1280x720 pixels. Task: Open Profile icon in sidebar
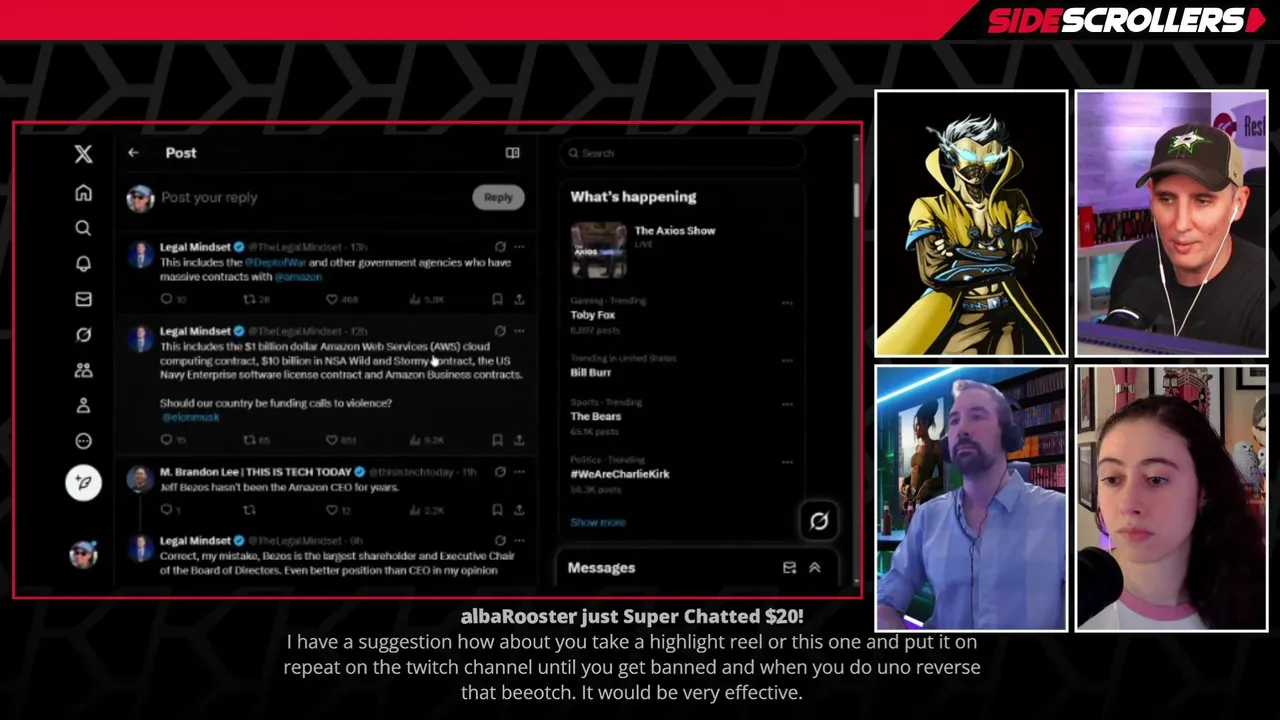click(x=83, y=405)
